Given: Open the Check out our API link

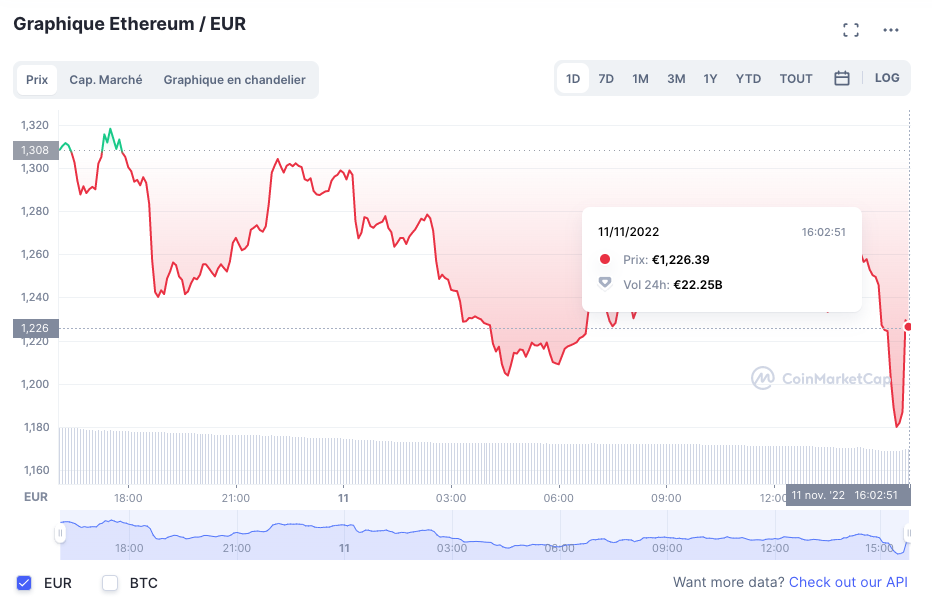Looking at the screenshot, I should point(848,582).
